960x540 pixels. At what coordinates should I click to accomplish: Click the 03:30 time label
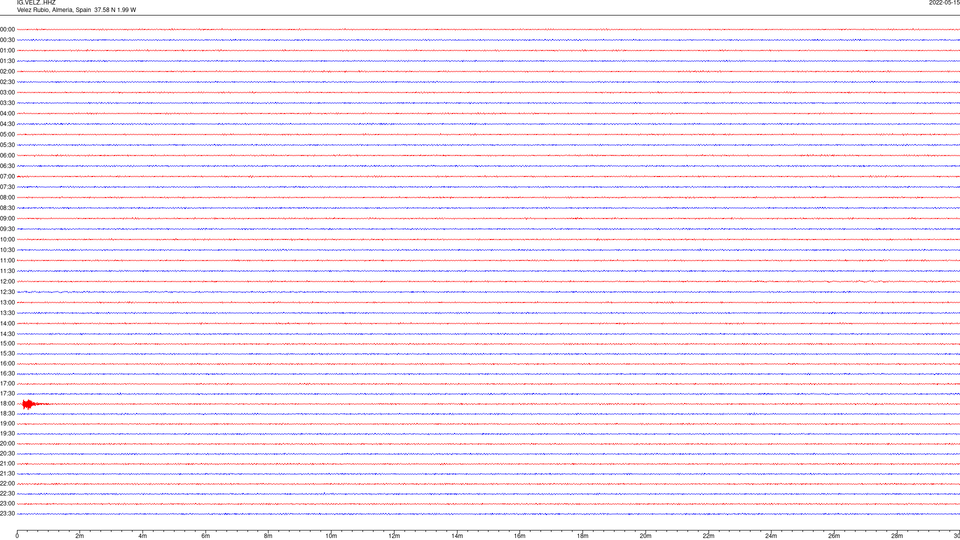click(7, 103)
